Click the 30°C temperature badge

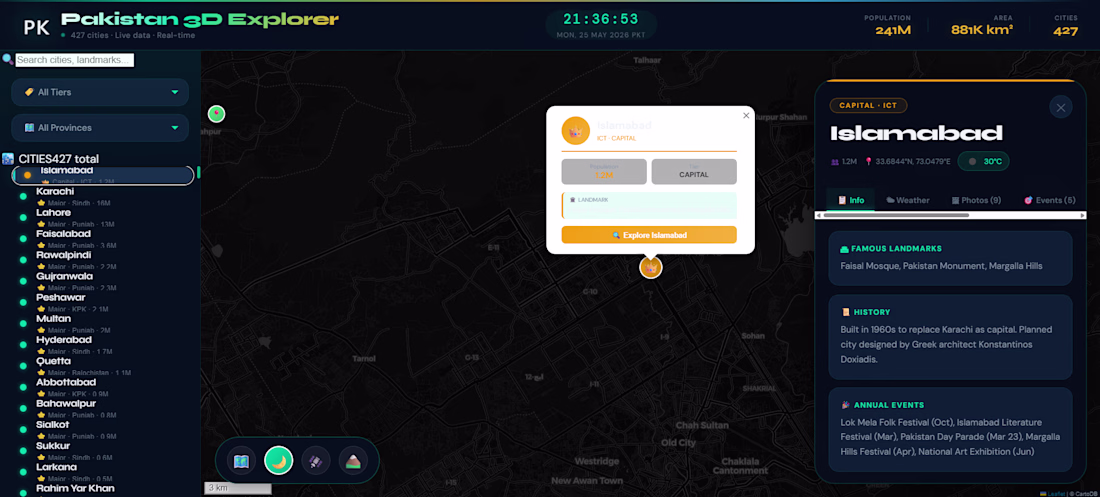[x=984, y=161]
